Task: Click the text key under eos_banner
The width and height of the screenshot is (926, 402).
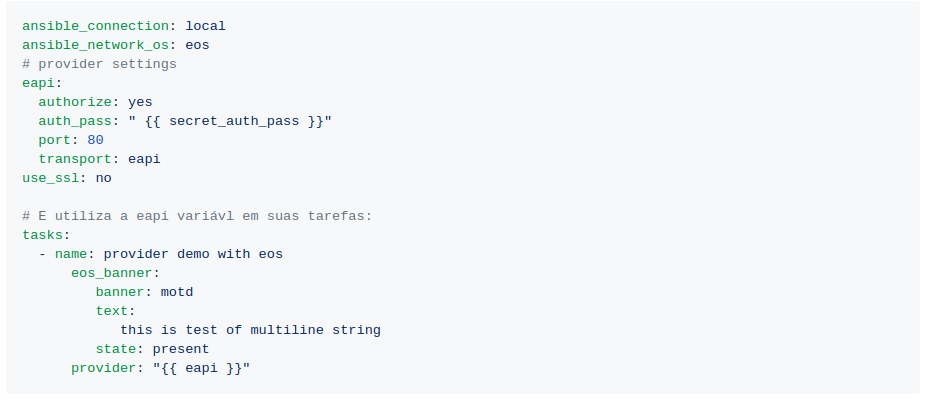Action: pos(113,311)
